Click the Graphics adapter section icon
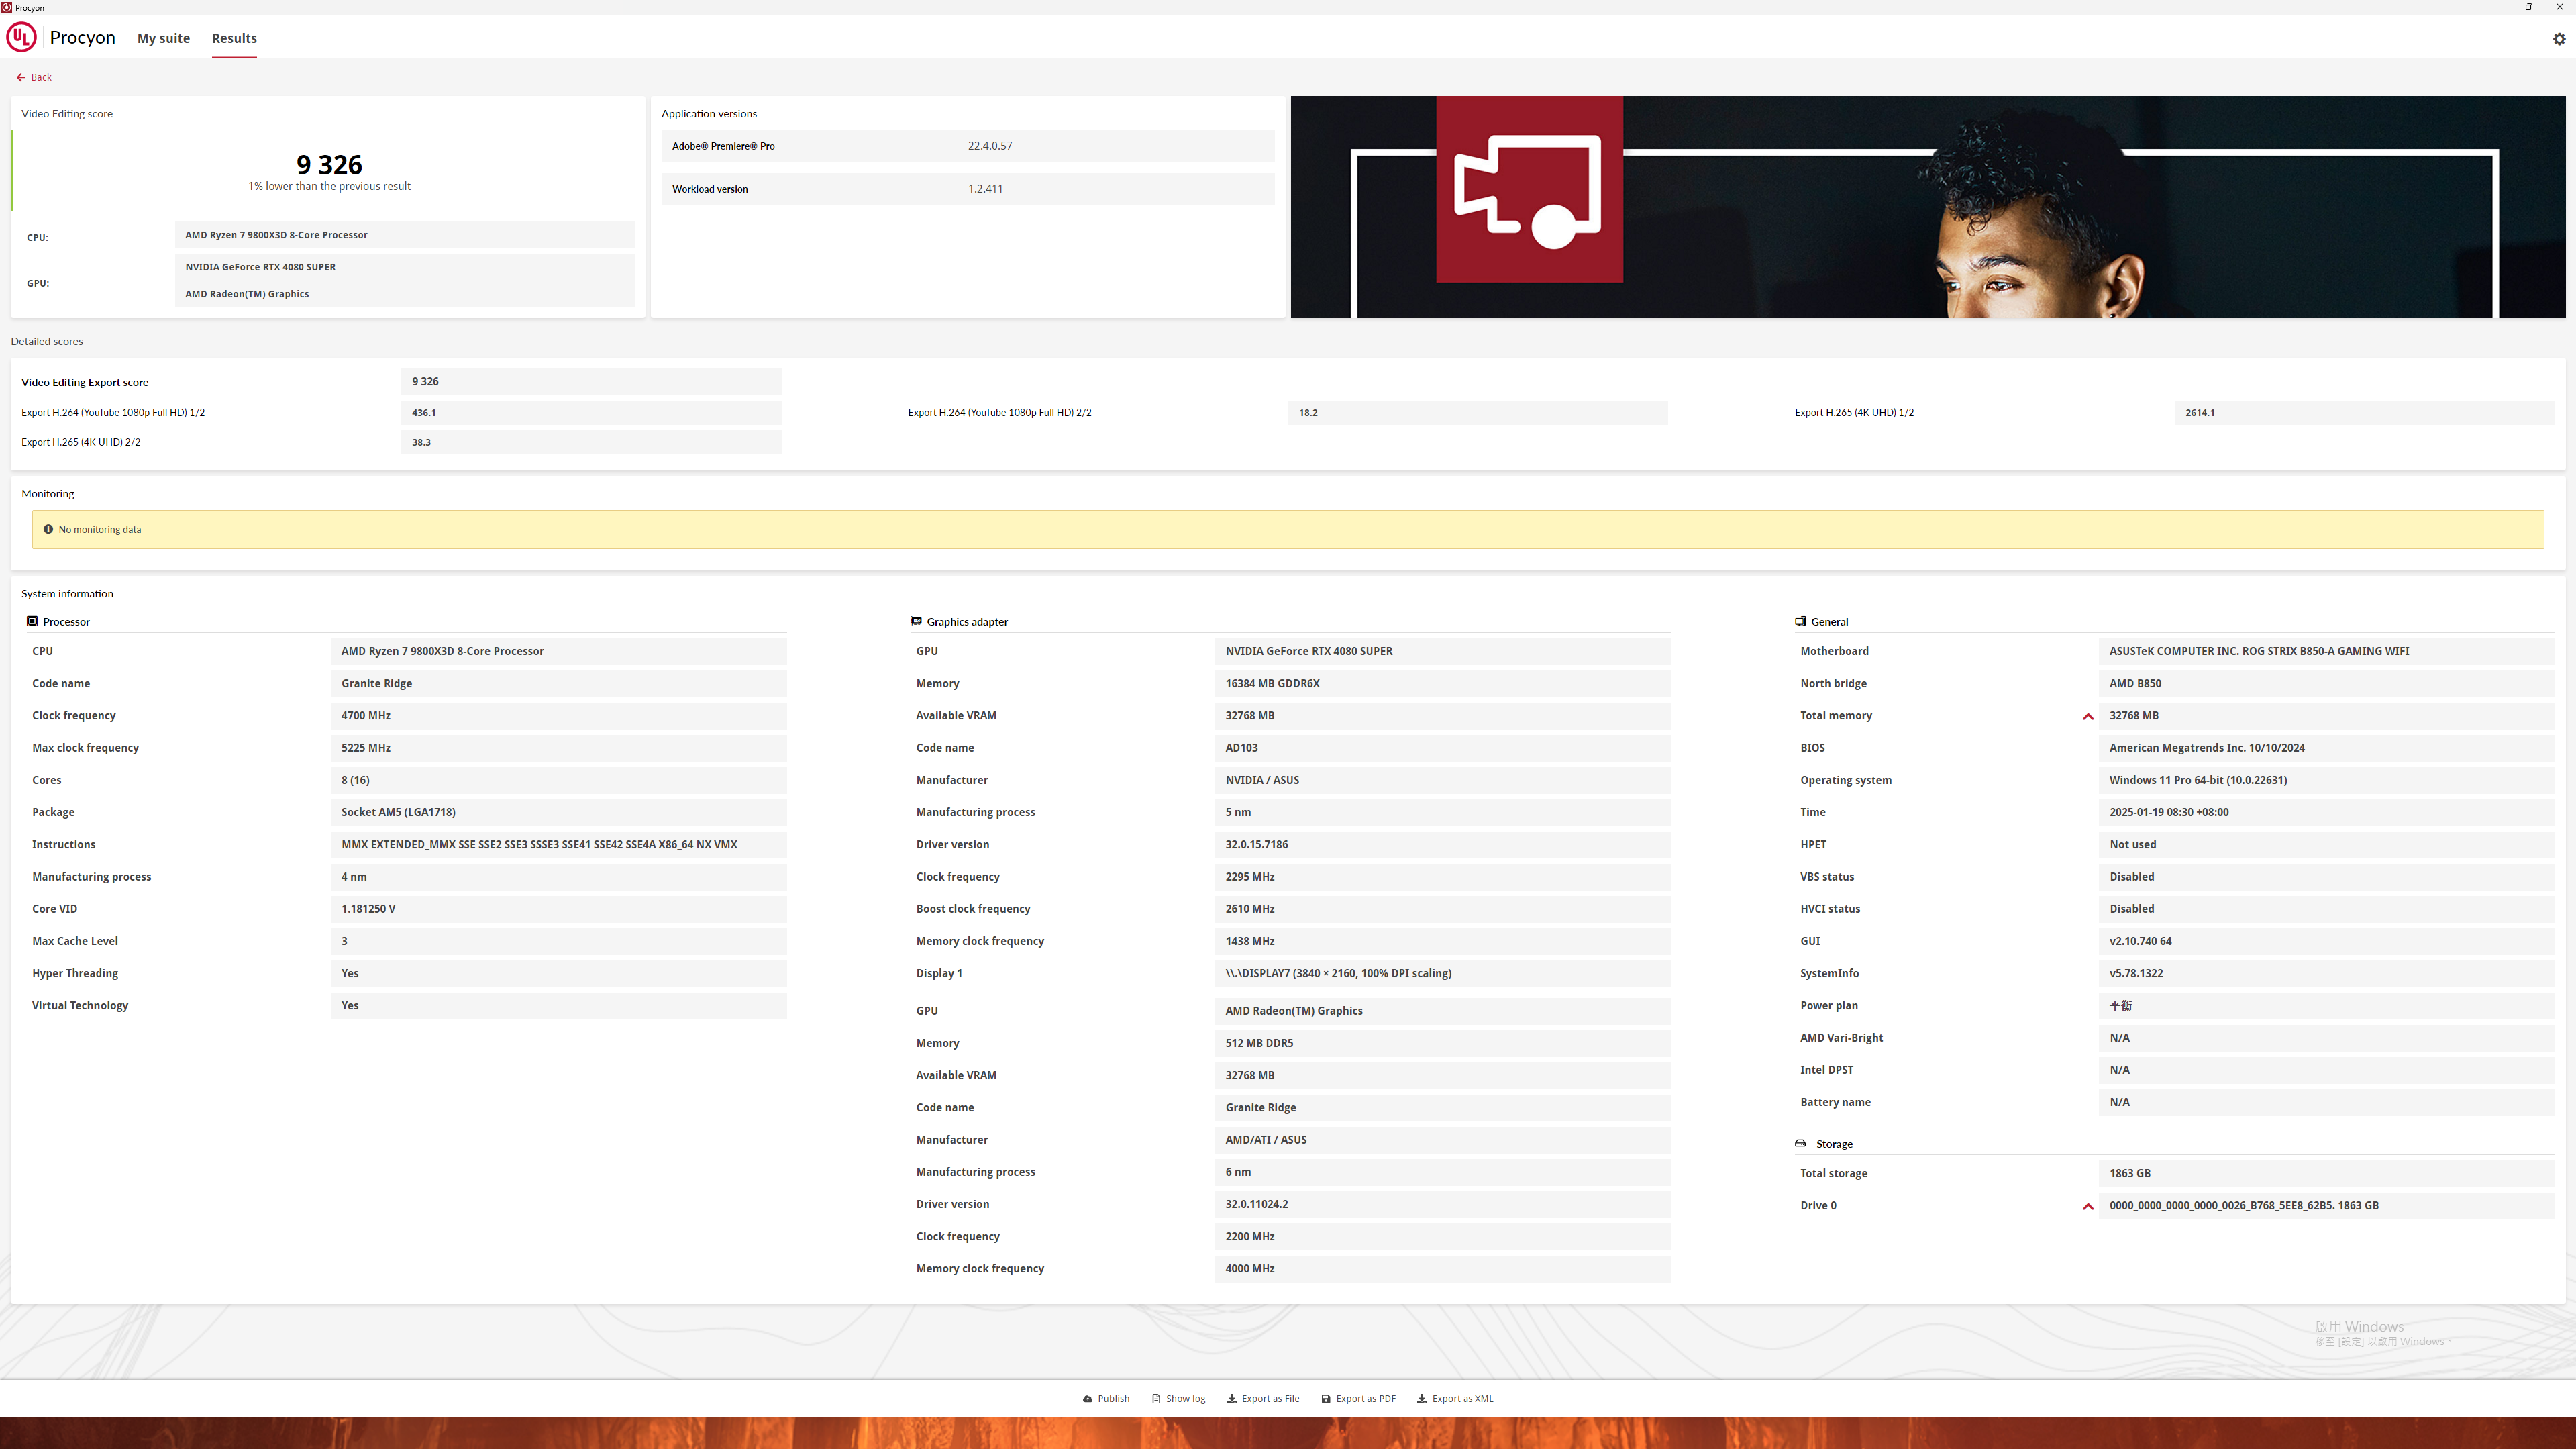Screen dimensions: 2576x1449 916,621
